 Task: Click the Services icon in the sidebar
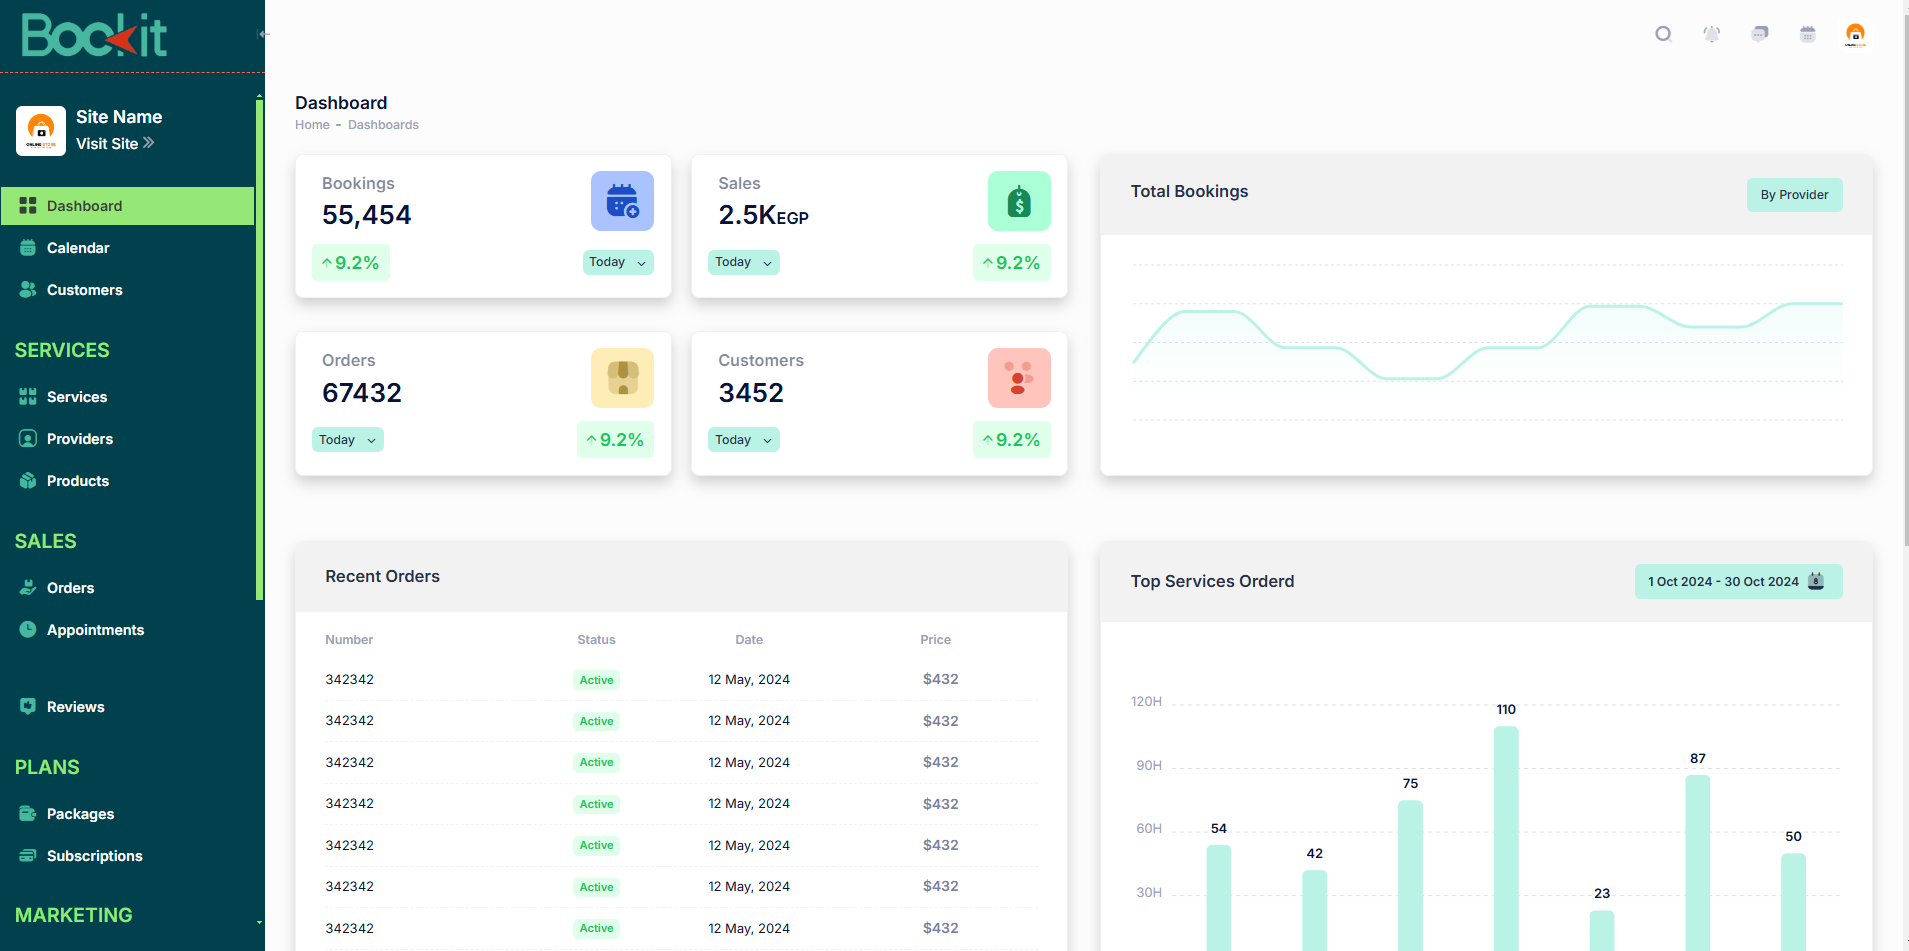point(28,397)
